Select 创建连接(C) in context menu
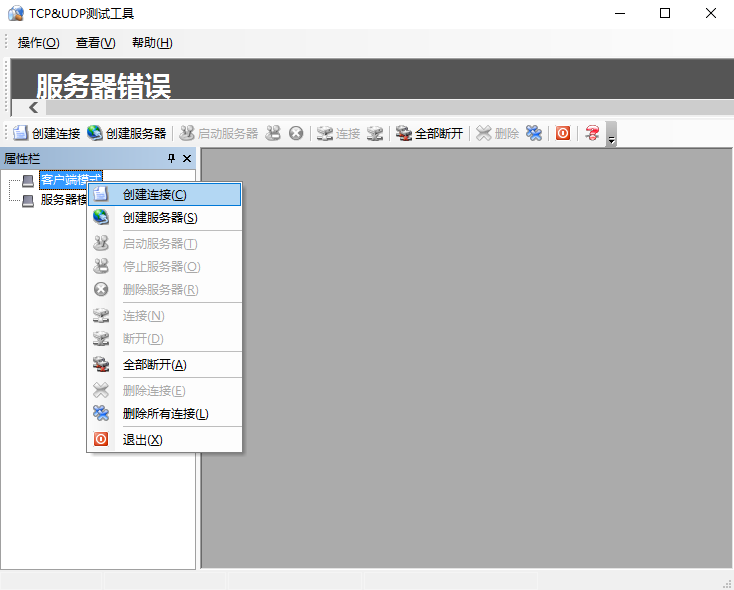The height and width of the screenshot is (590, 734). point(154,195)
